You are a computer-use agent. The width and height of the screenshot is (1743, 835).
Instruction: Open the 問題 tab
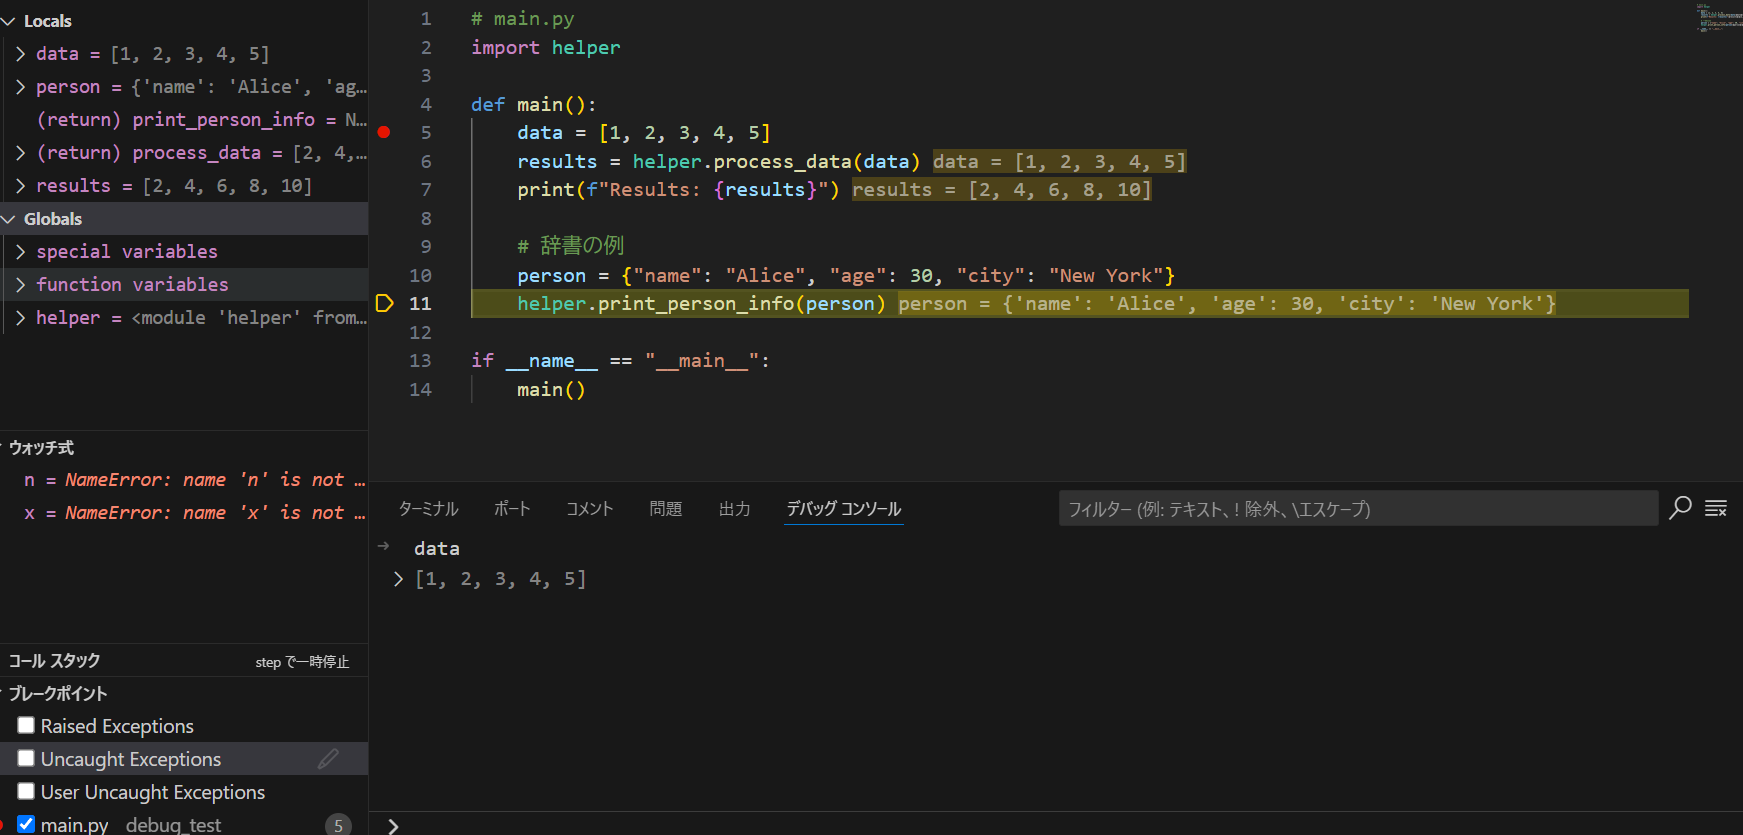click(x=665, y=508)
